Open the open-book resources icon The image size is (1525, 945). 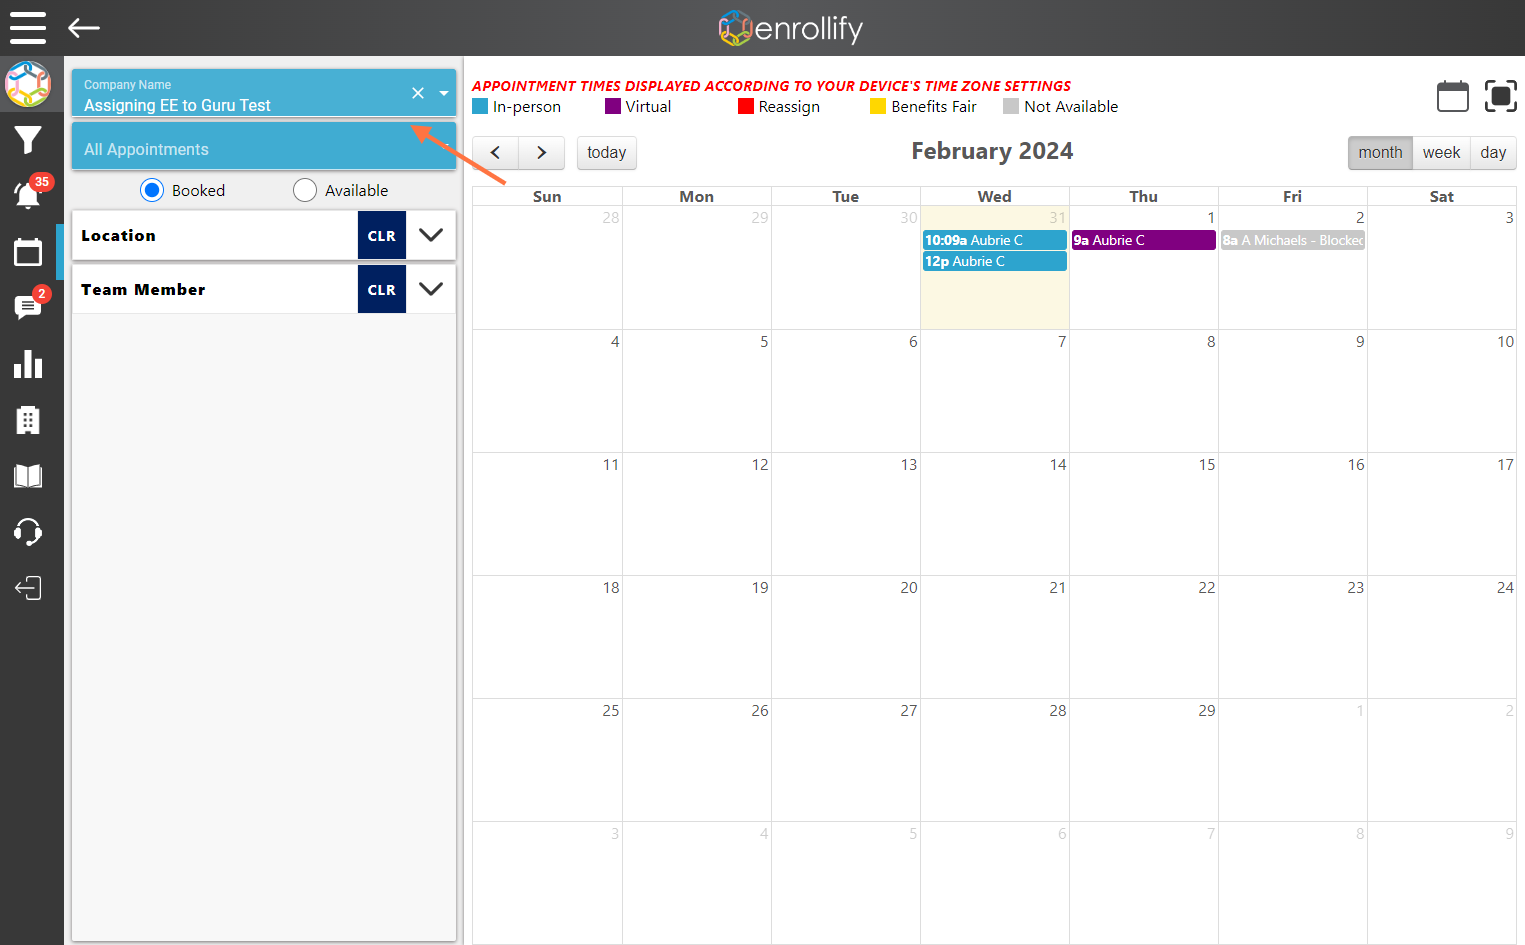click(x=28, y=476)
